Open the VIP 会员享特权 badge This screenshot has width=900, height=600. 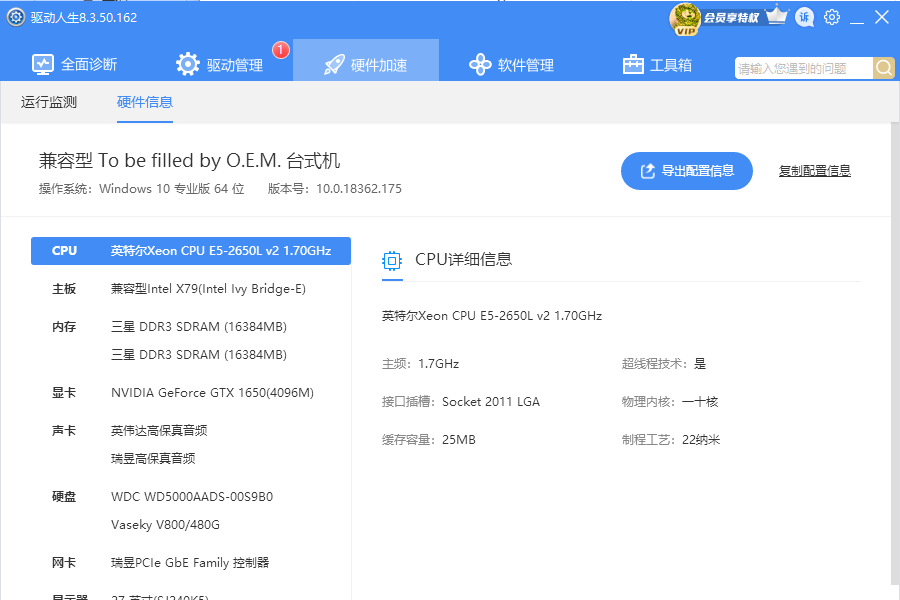715,19
